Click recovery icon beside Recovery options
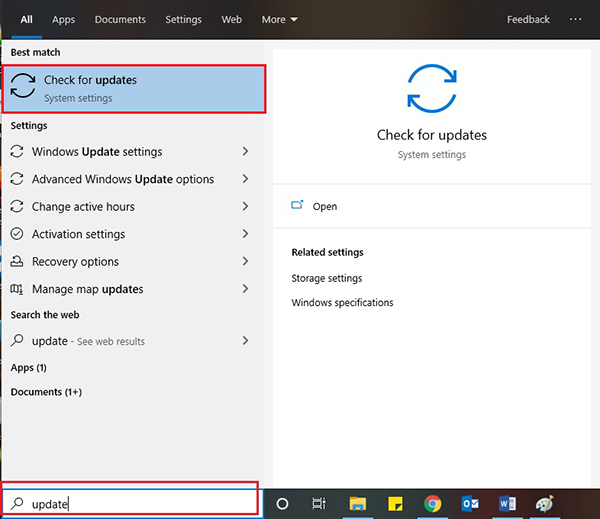This screenshot has width=600, height=519. pyautogui.click(x=17, y=261)
